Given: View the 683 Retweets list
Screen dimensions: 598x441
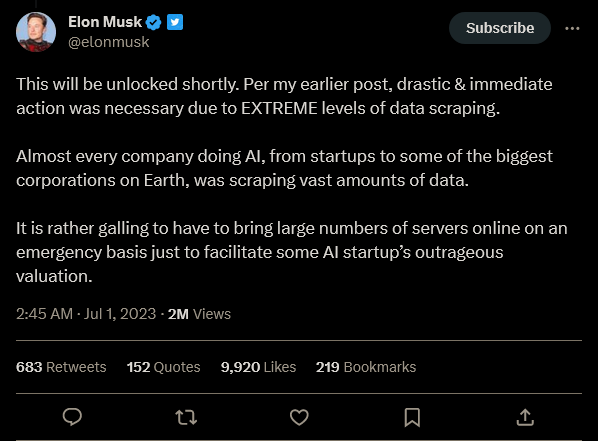Looking at the screenshot, I should pos(61,367).
